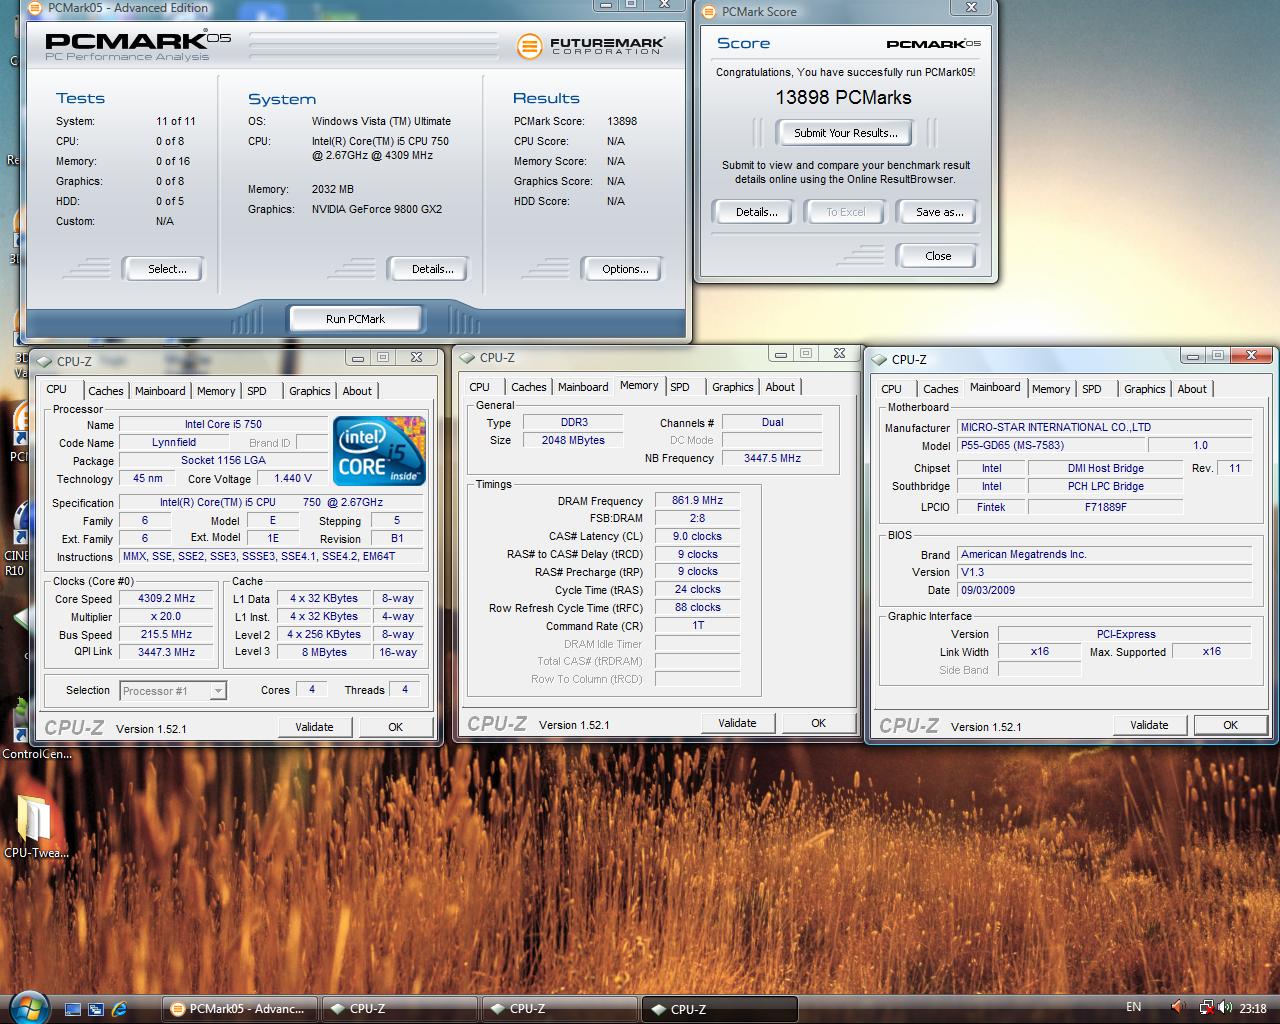This screenshot has width=1280, height=1024.
Task: Click OK in the middle CPU-Z Memory window
Action: (x=819, y=723)
